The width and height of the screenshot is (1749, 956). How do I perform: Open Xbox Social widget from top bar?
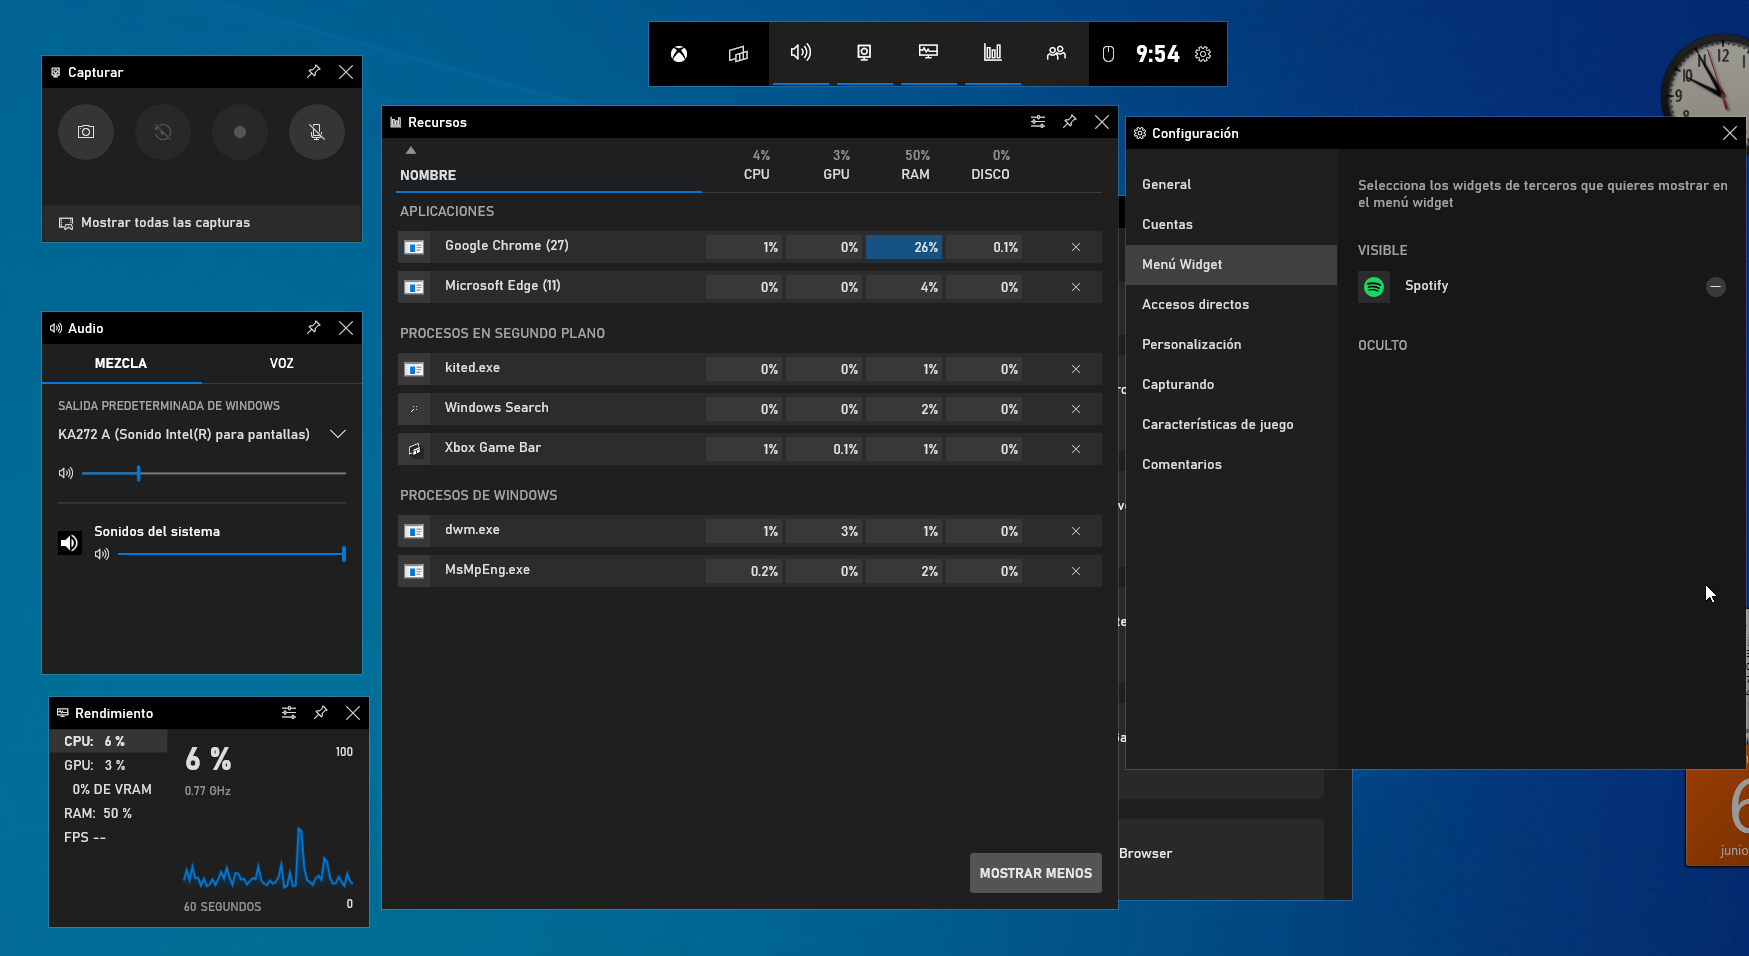[x=1056, y=53]
